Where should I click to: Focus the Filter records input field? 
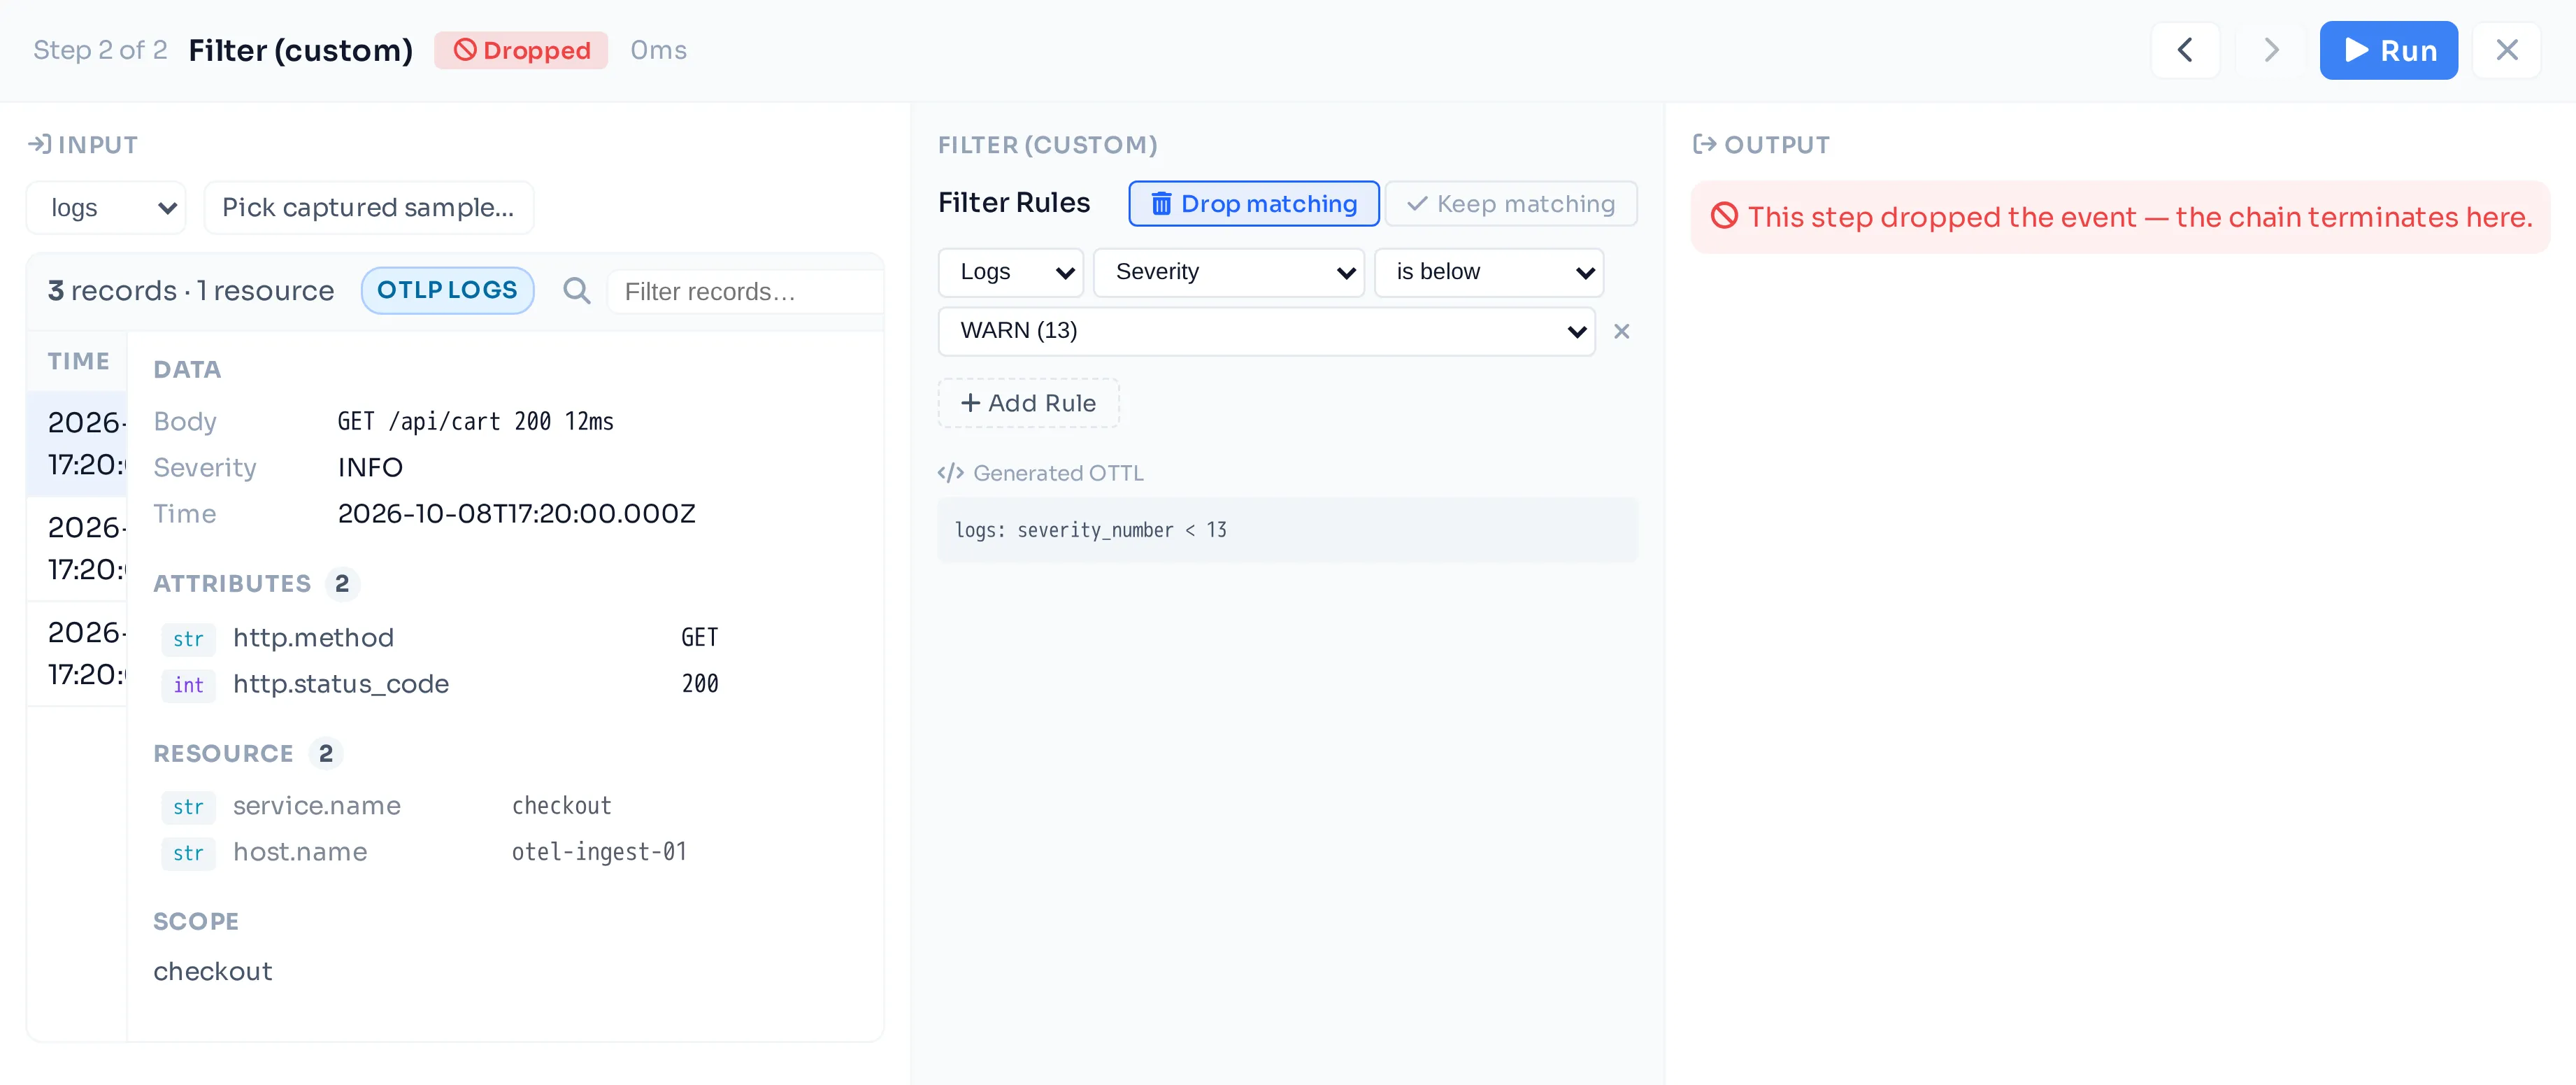click(x=745, y=292)
